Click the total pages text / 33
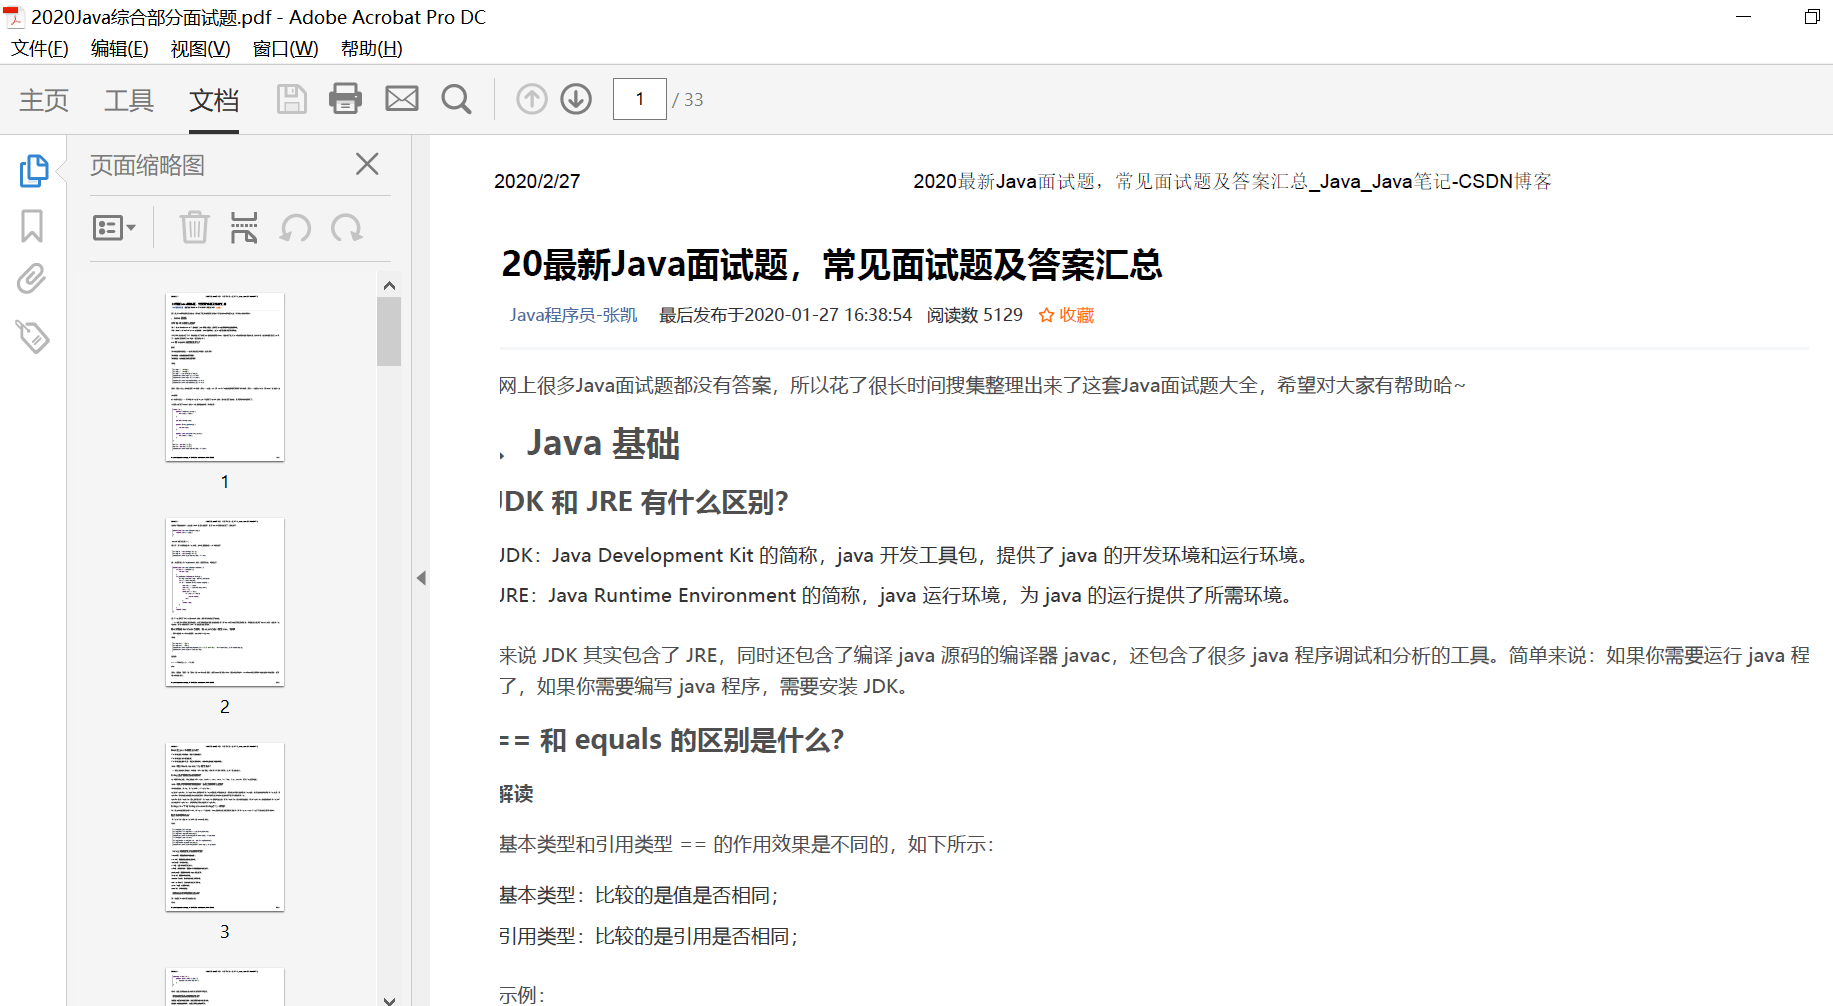1833x1006 pixels. coord(688,100)
